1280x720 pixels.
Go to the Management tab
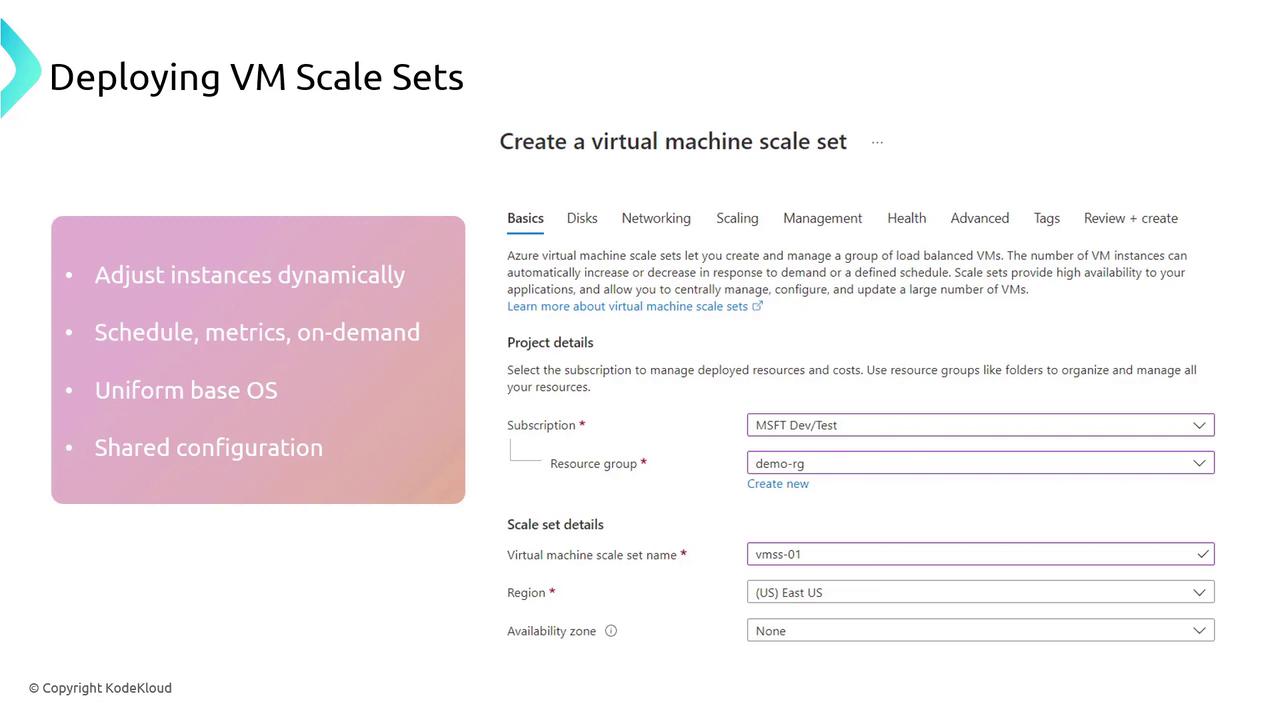822,218
